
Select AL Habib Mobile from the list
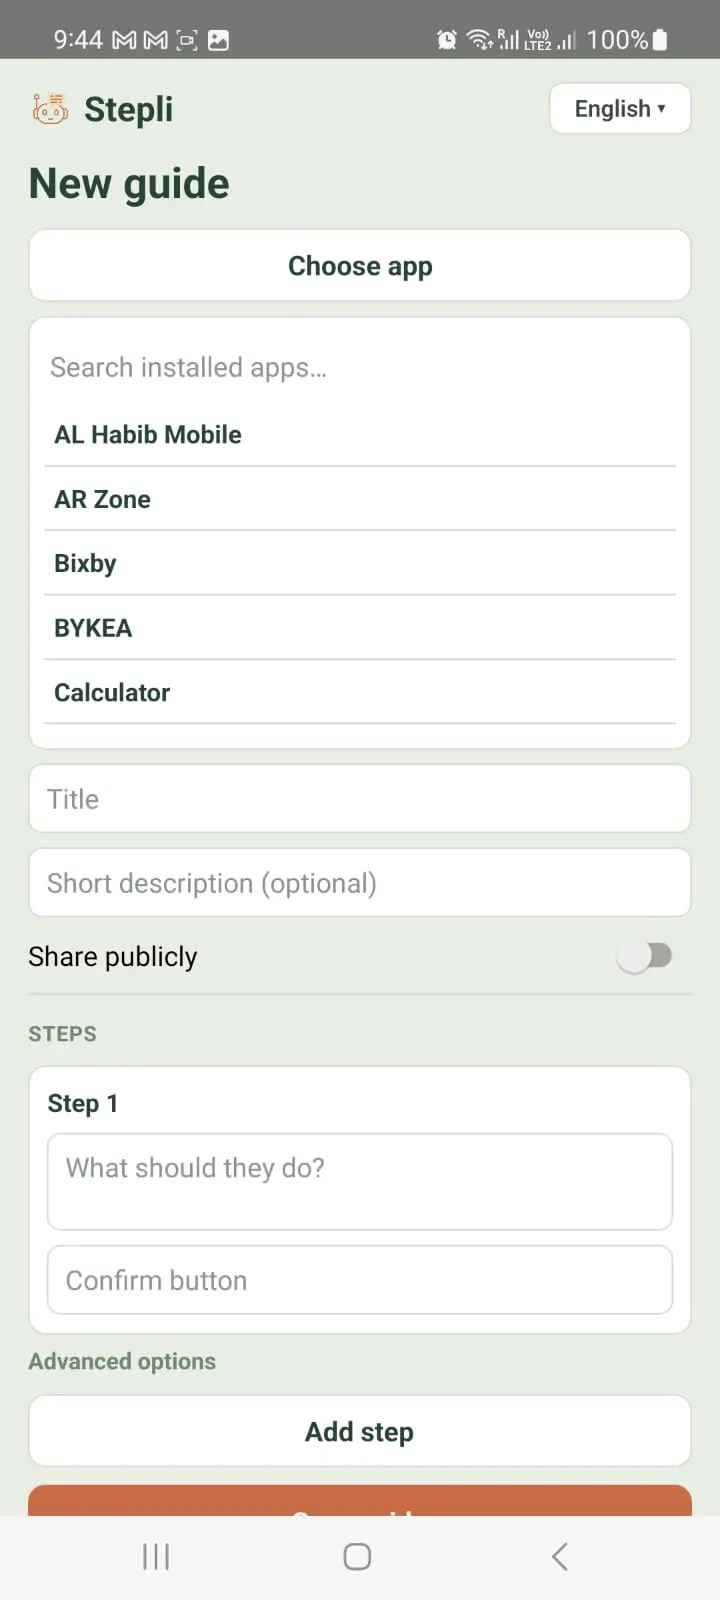point(360,435)
